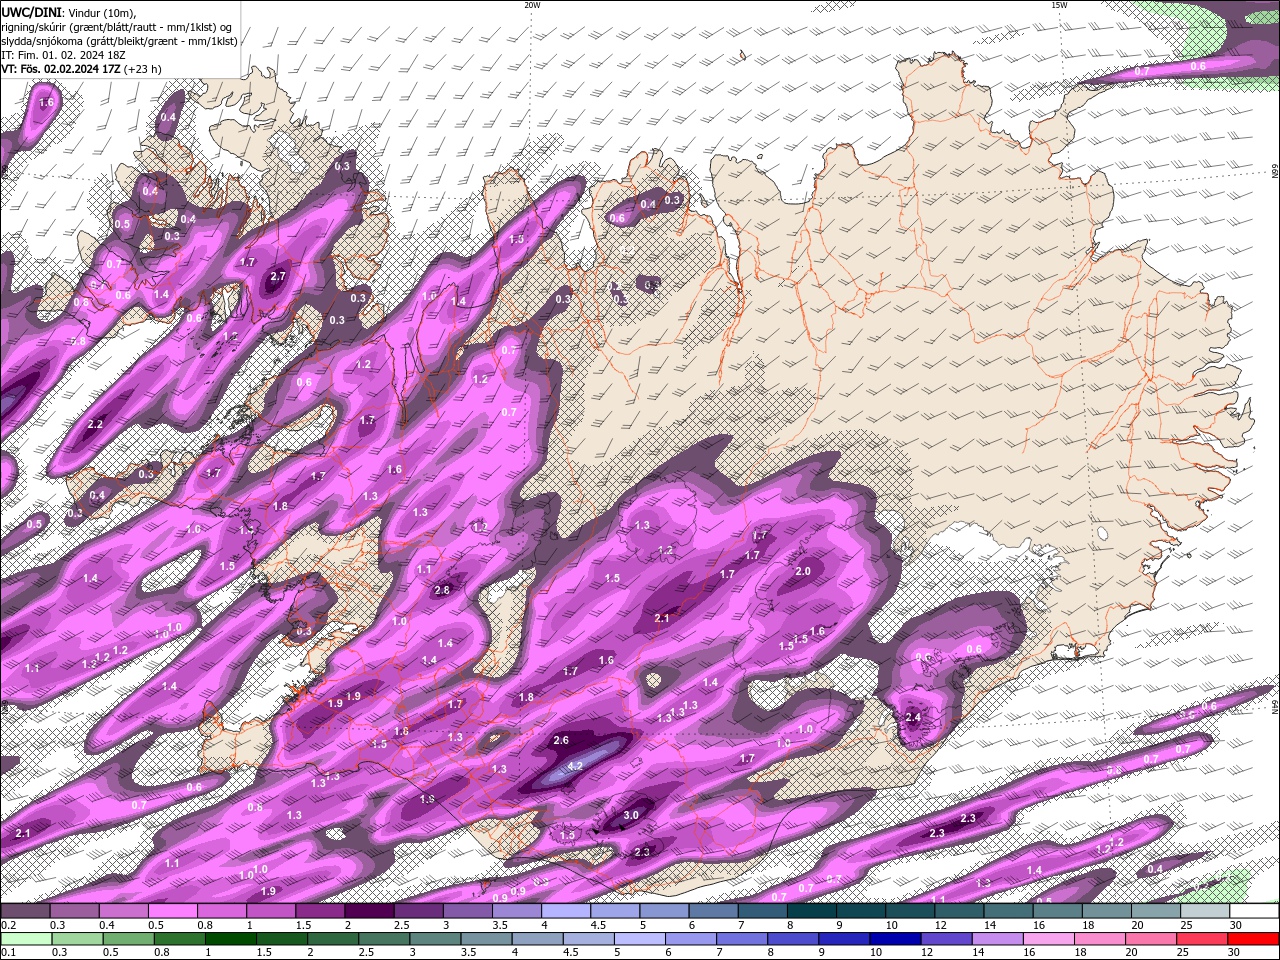The width and height of the screenshot is (1280, 960).
Task: Click the 4.2 precipitation value on the map
Action: pos(575,766)
